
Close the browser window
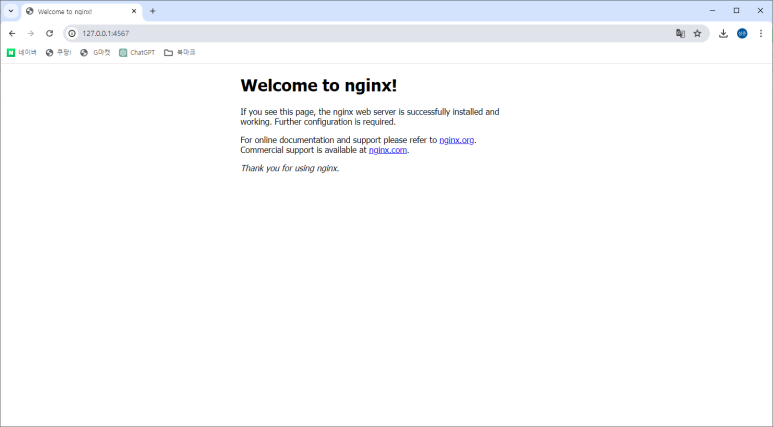760,10
